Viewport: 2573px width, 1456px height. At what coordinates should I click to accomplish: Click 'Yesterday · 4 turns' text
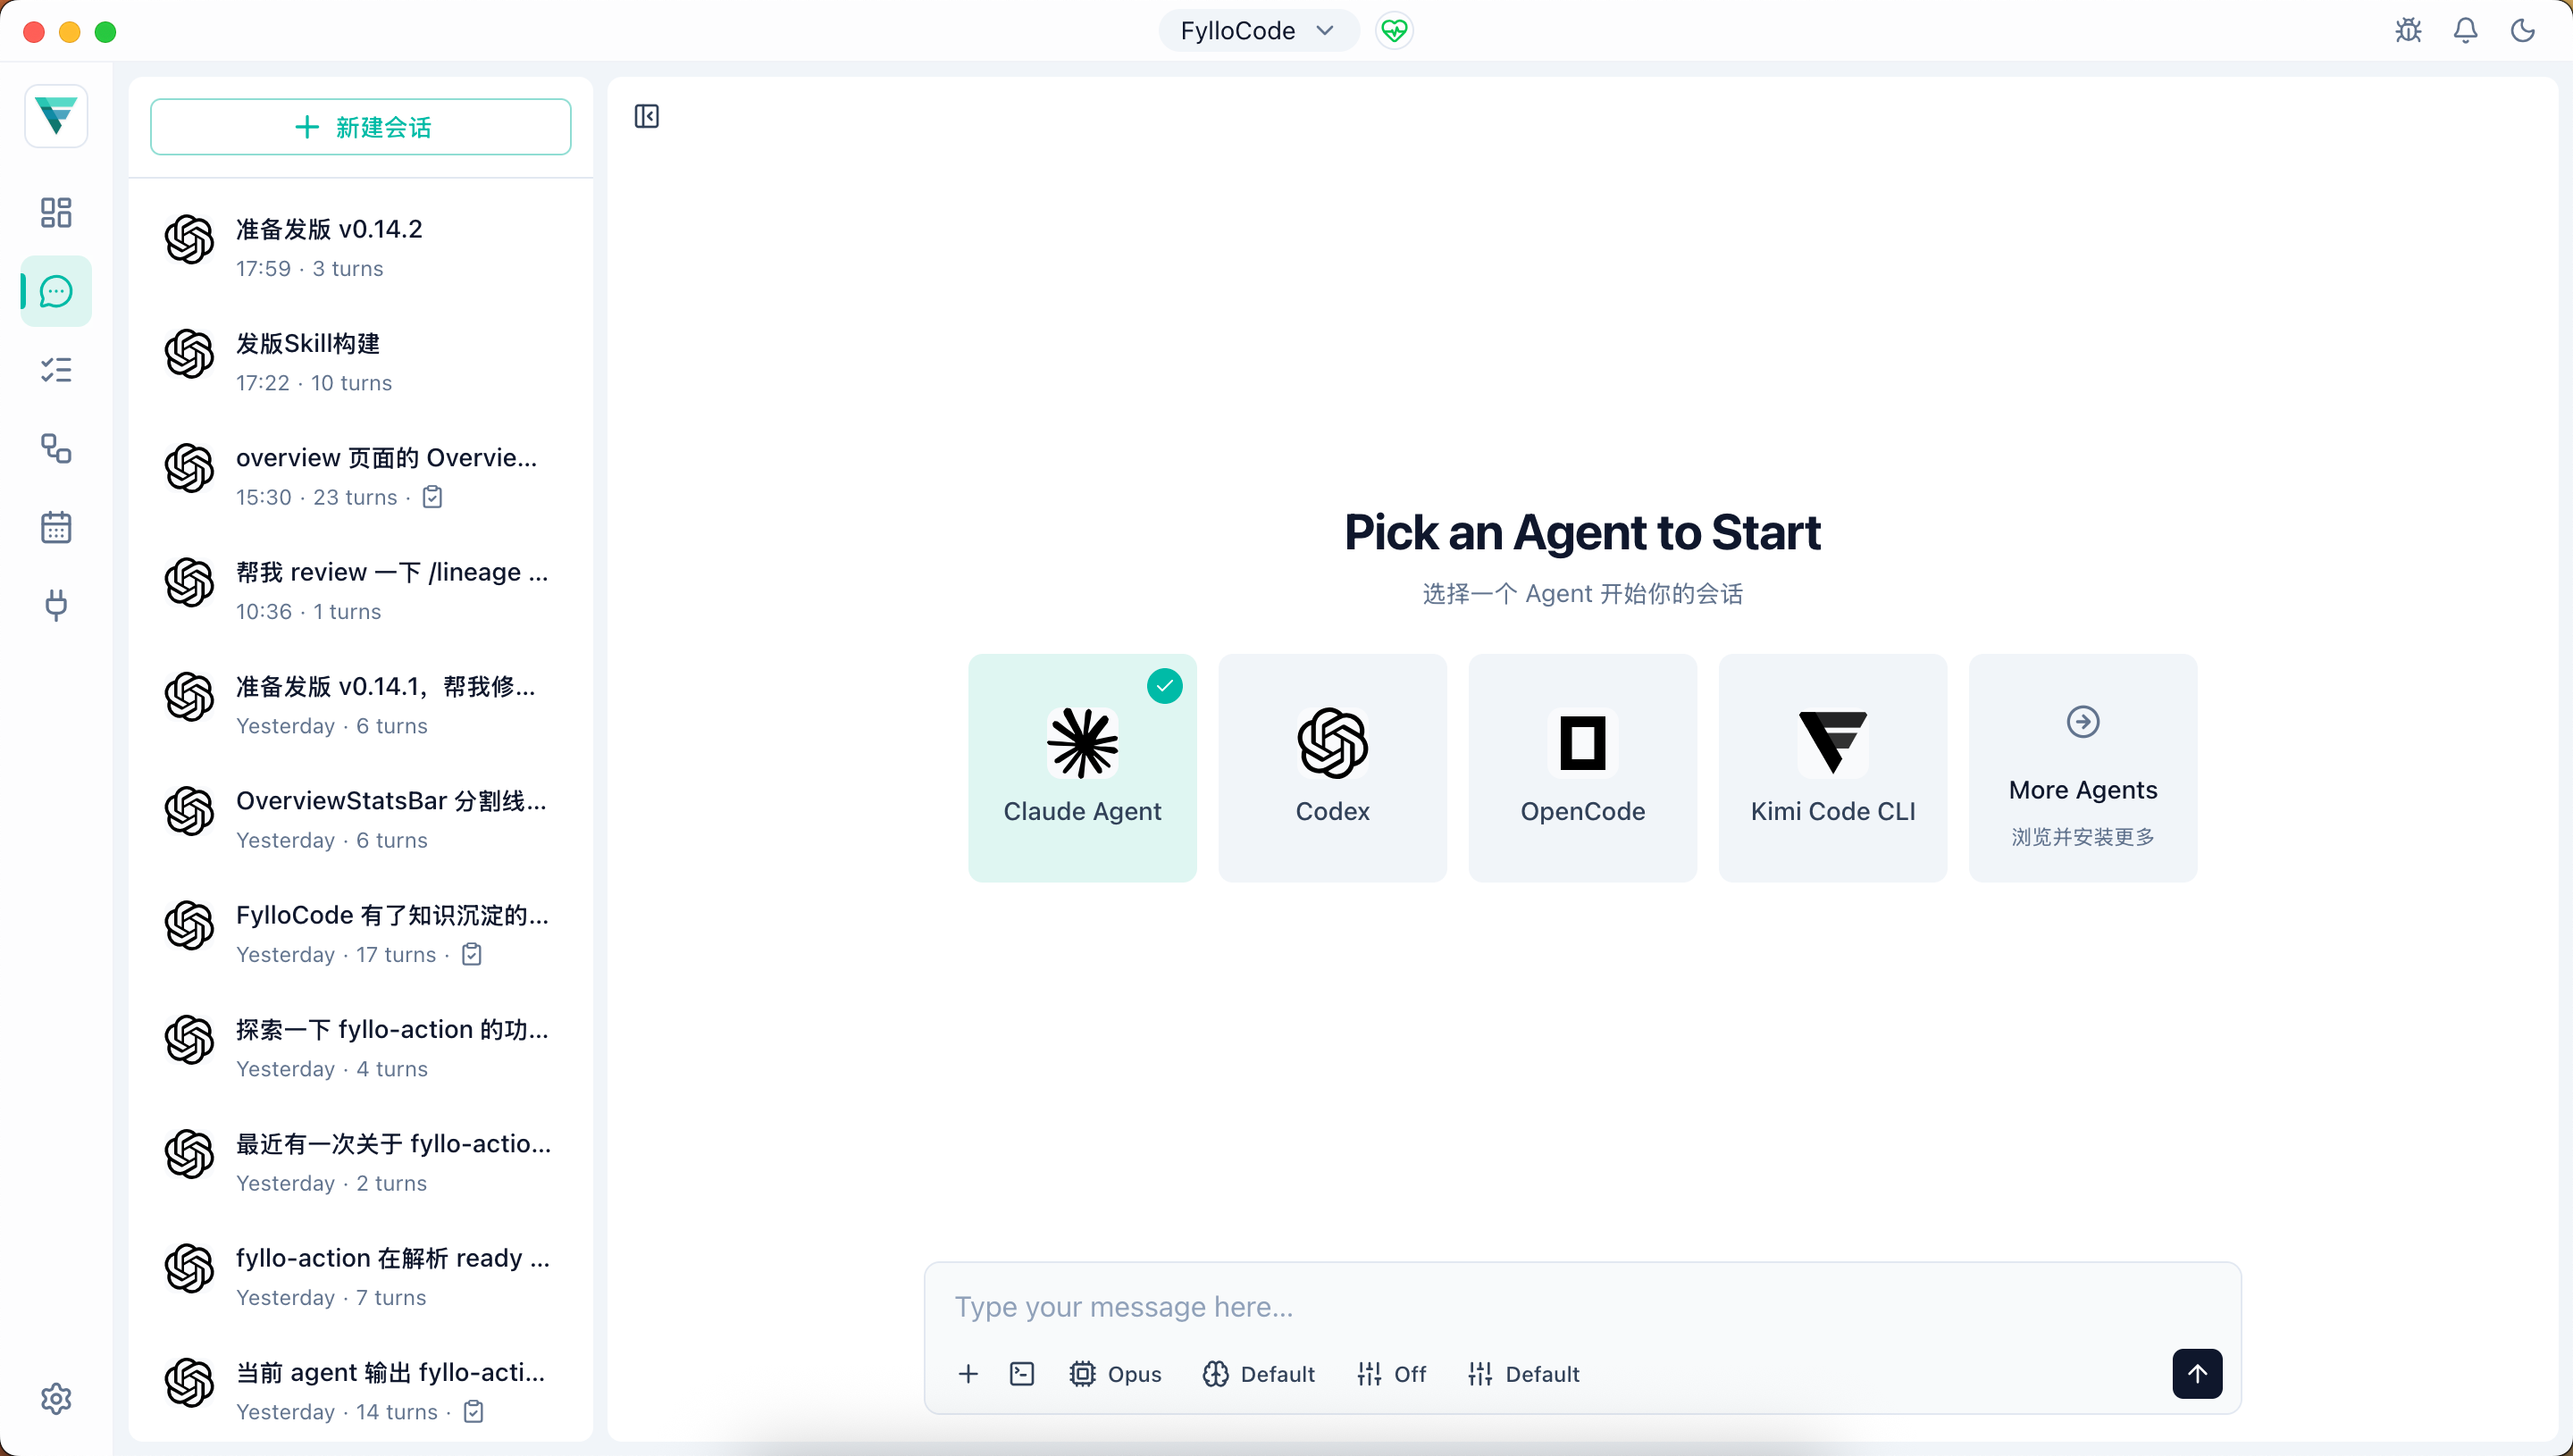(x=332, y=1069)
